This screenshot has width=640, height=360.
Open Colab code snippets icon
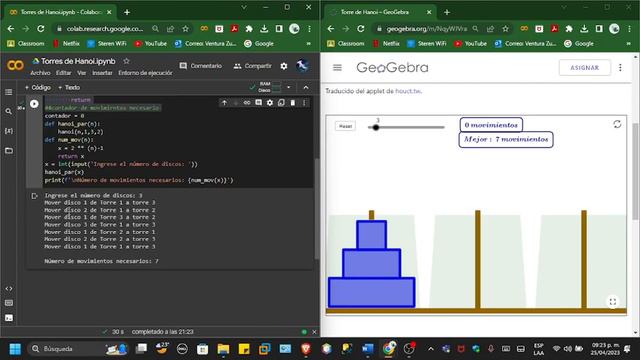click(x=9, y=289)
